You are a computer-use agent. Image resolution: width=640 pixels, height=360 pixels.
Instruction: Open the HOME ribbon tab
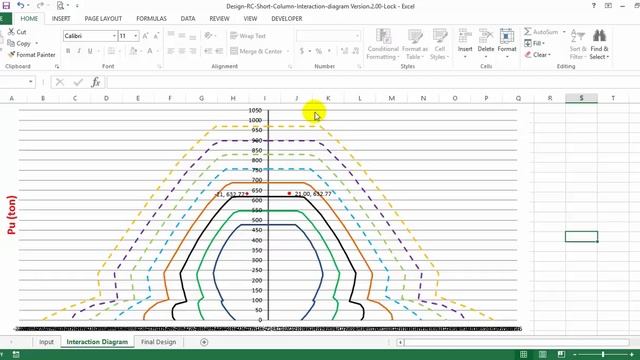(29, 19)
